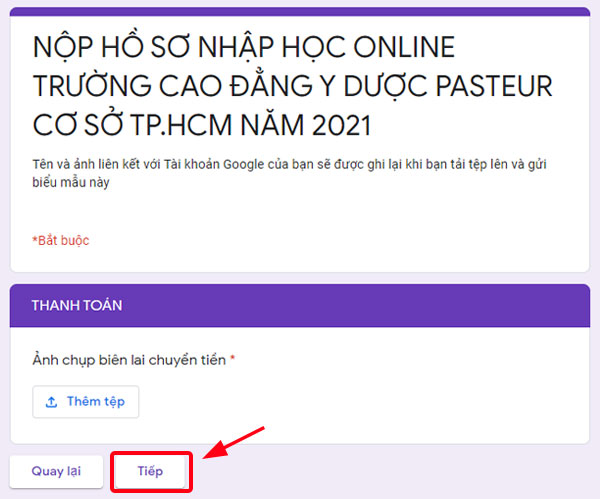The height and width of the screenshot is (499, 600).
Task: Click the red *Bắt buộc required note
Action: click(61, 240)
